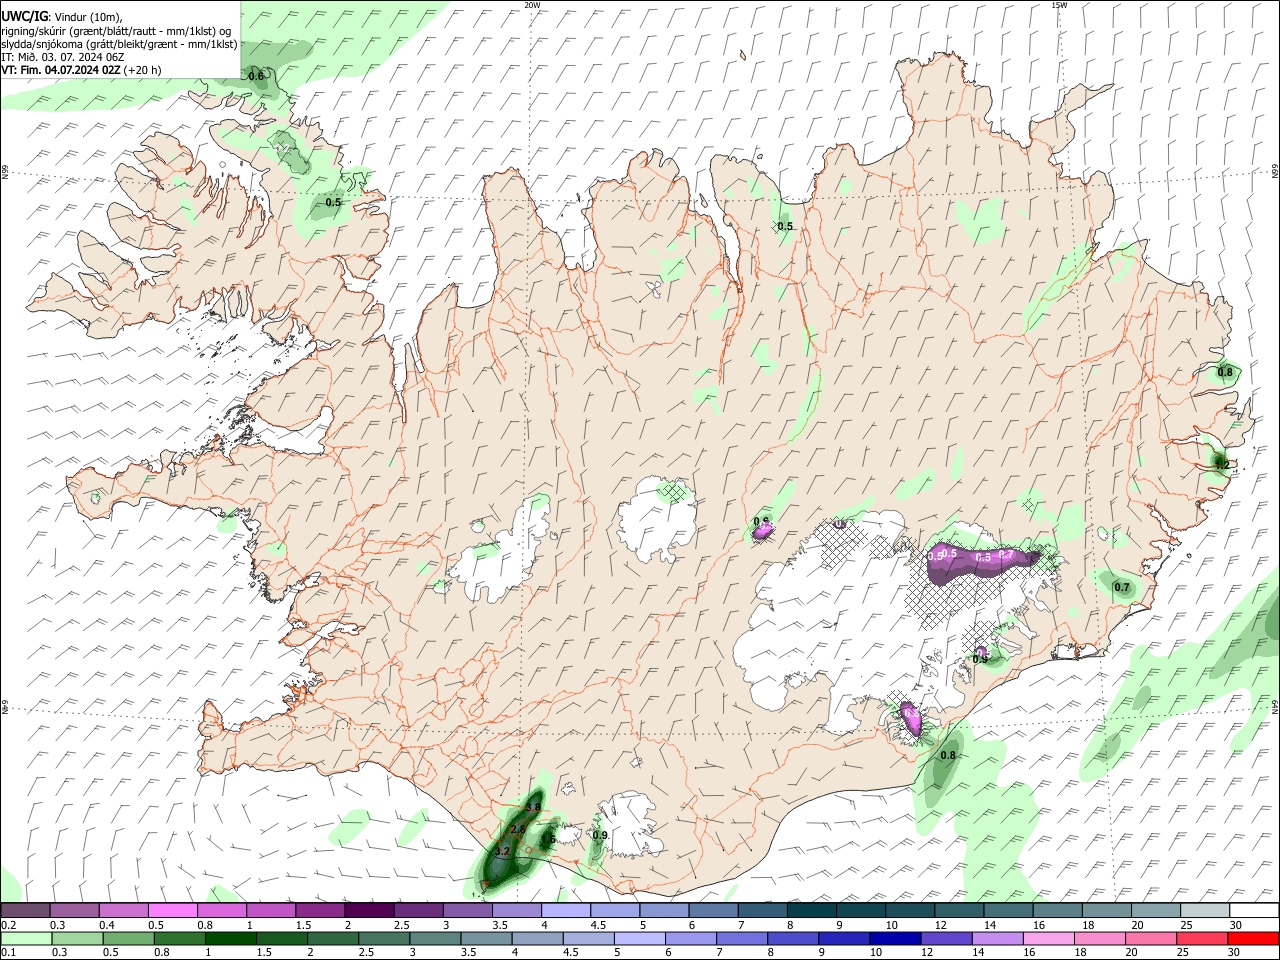Pick the grey-teal 3–3.5 rain legend swatch
This screenshot has height=960, width=1280.
pyautogui.click(x=434, y=939)
